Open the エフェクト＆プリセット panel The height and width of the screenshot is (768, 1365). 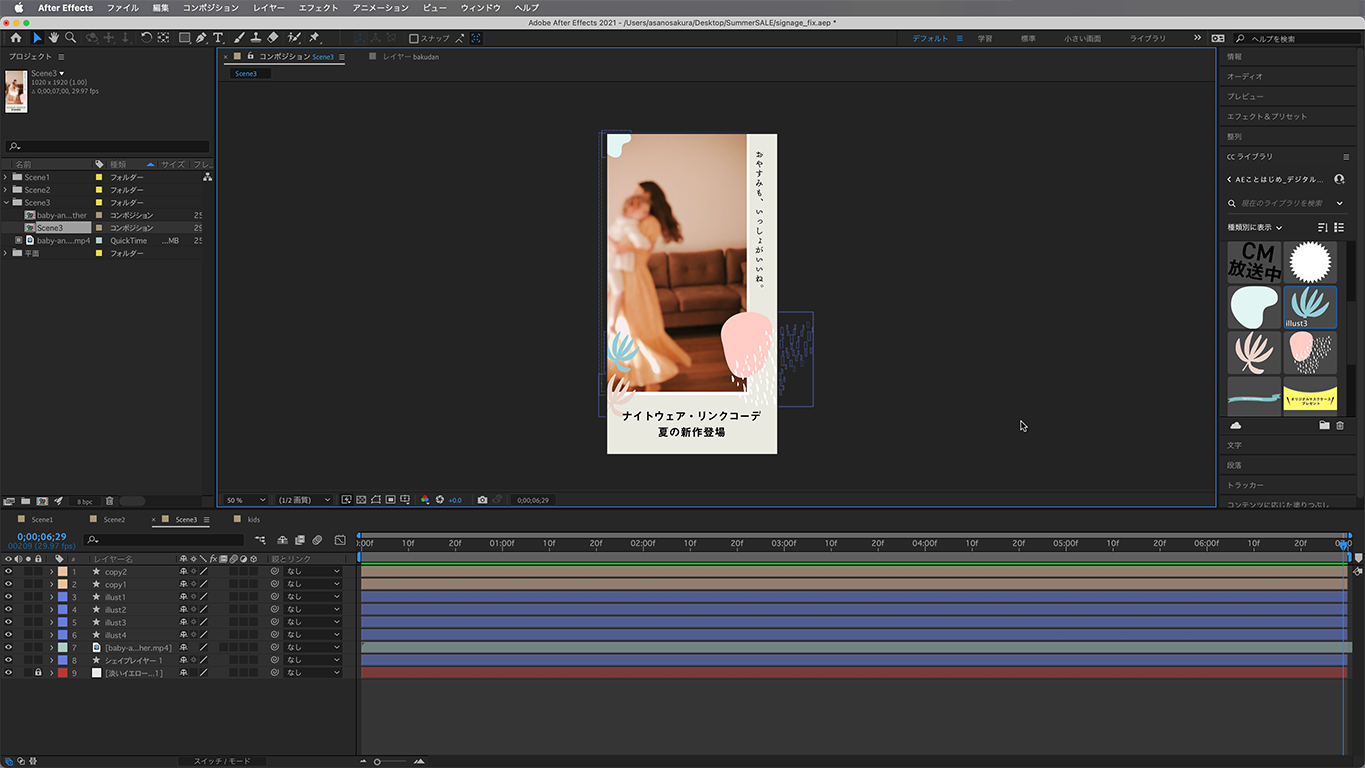point(1267,116)
